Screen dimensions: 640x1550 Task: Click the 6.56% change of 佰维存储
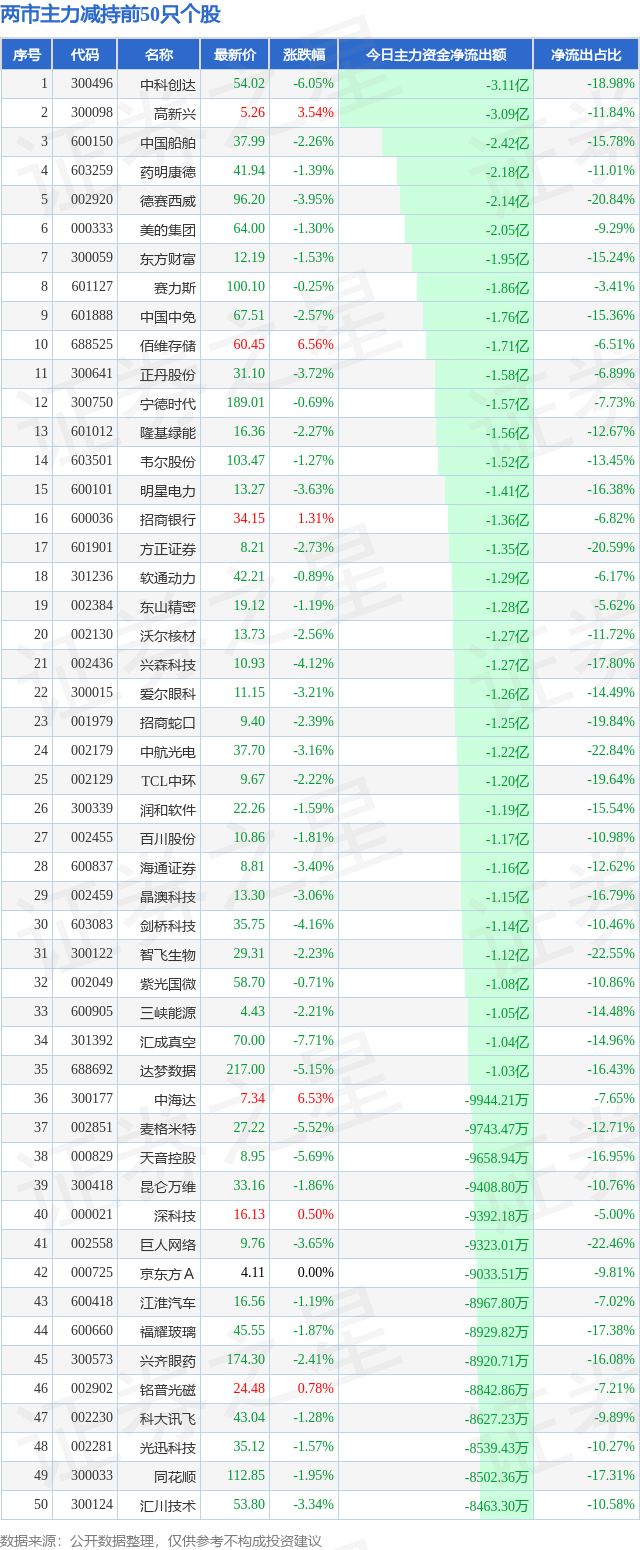[315, 345]
